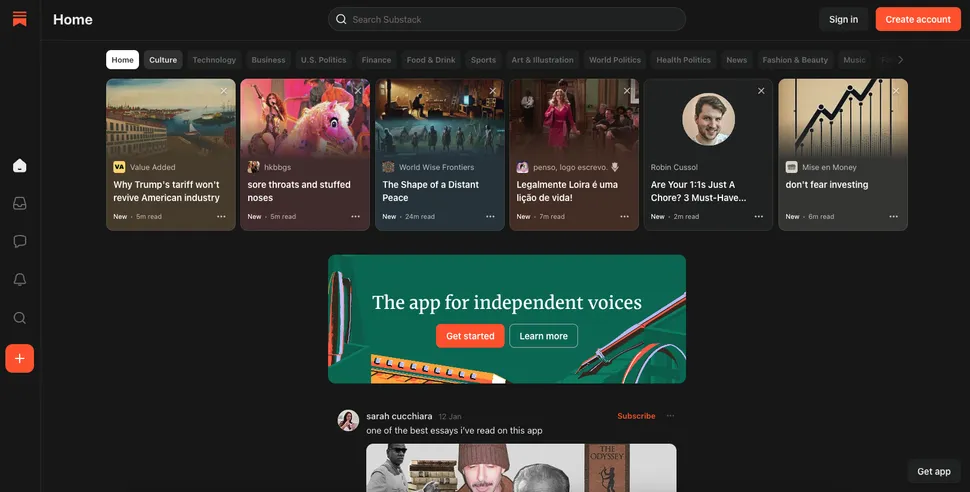
Task: Open the Inbox tray icon in the sidebar
Action: (x=19, y=203)
